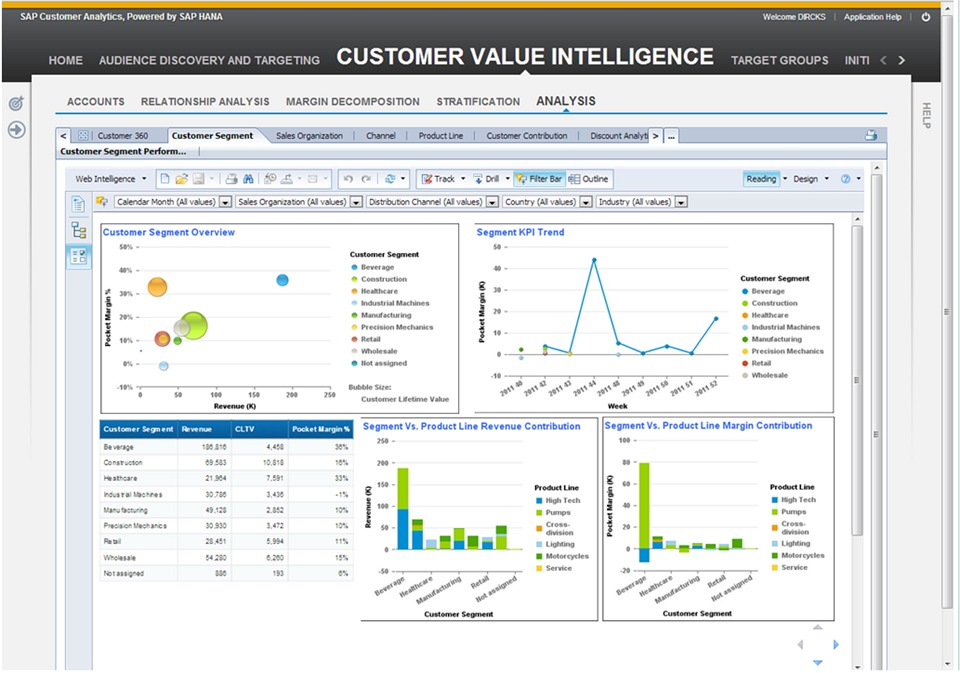
Task: Click the history clock toolbar icon
Action: point(269,179)
